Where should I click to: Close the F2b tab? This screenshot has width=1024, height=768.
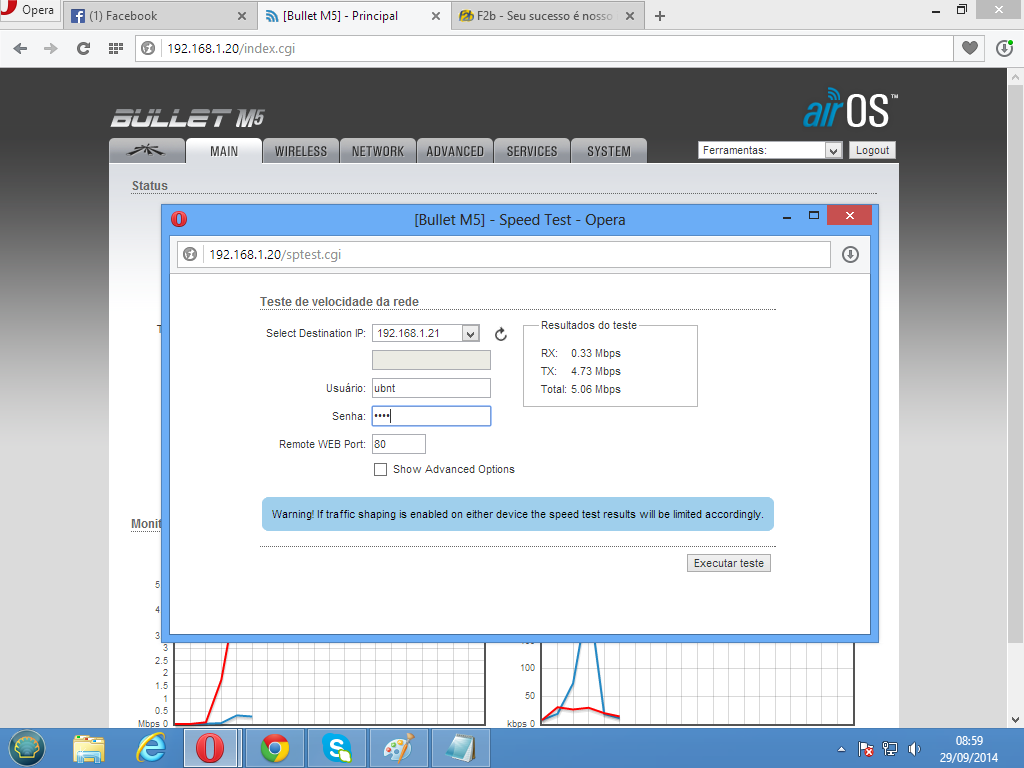pyautogui.click(x=630, y=16)
